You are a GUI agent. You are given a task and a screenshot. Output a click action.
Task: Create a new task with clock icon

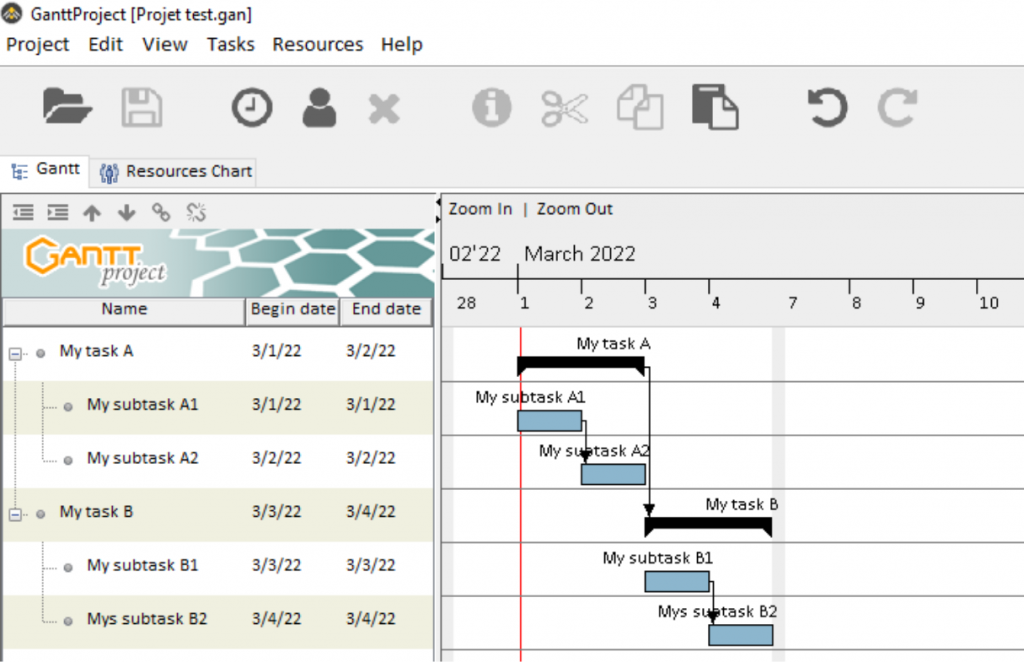pyautogui.click(x=251, y=107)
